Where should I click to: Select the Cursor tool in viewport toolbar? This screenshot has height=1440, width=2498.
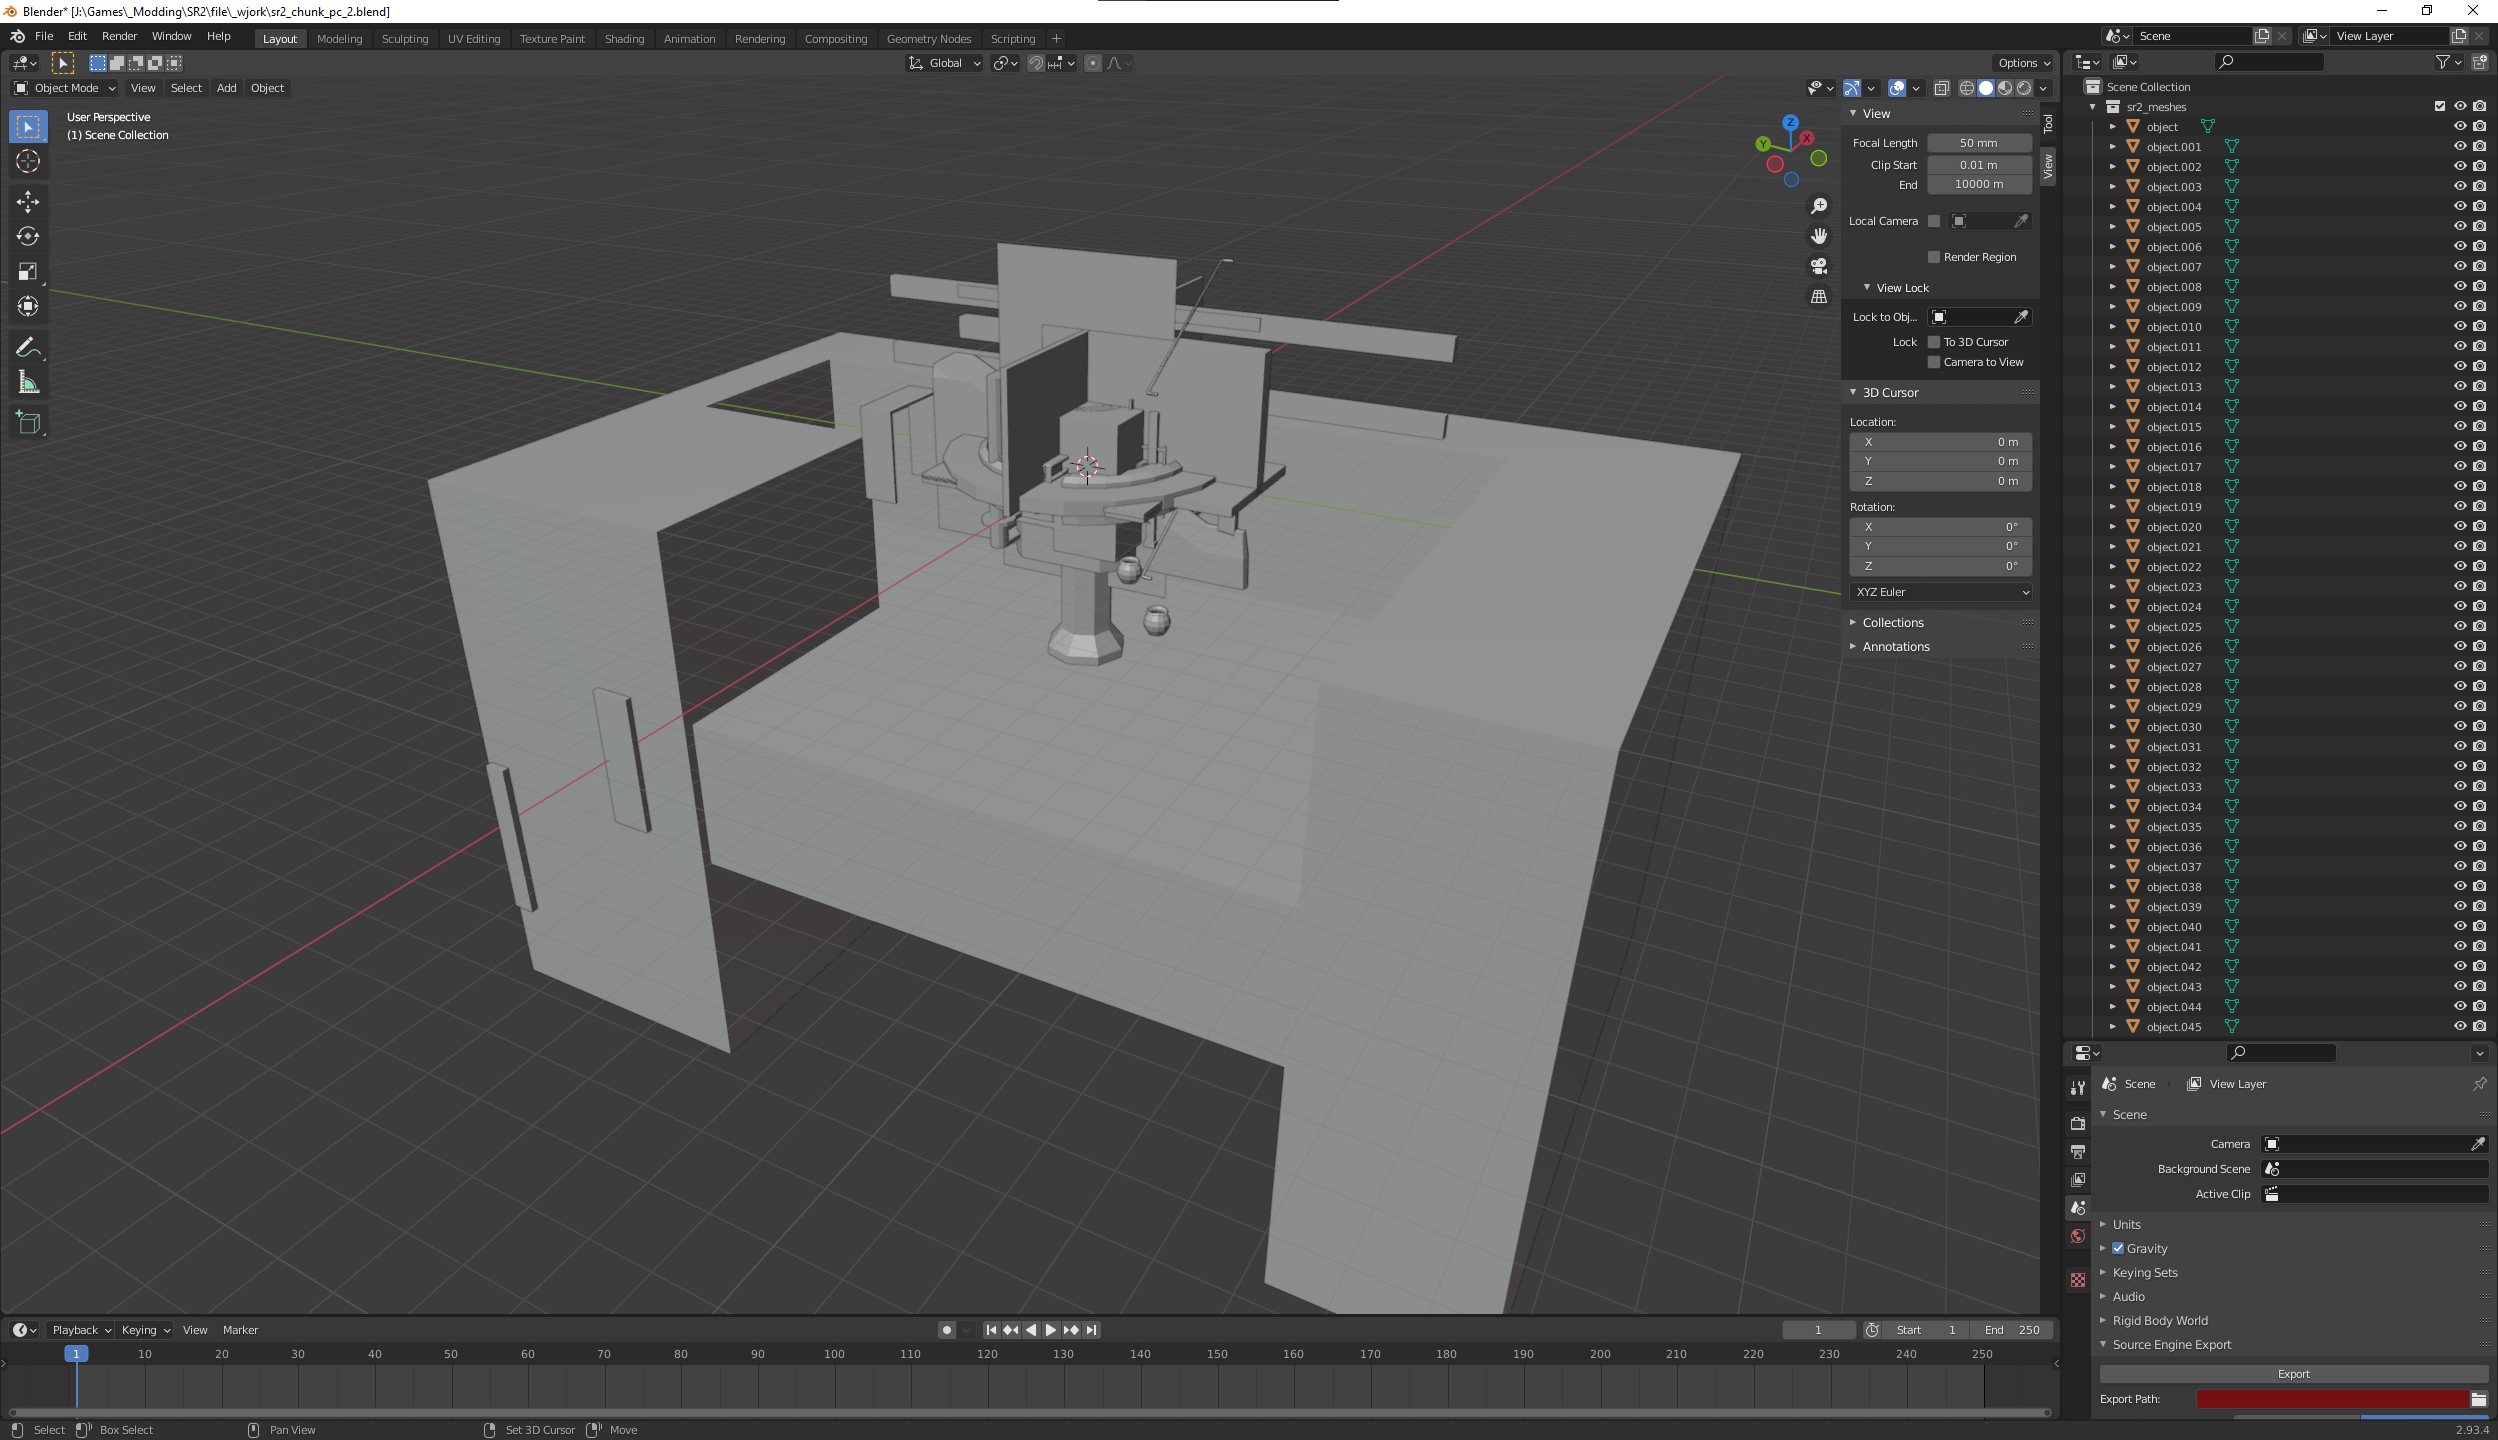pos(28,161)
